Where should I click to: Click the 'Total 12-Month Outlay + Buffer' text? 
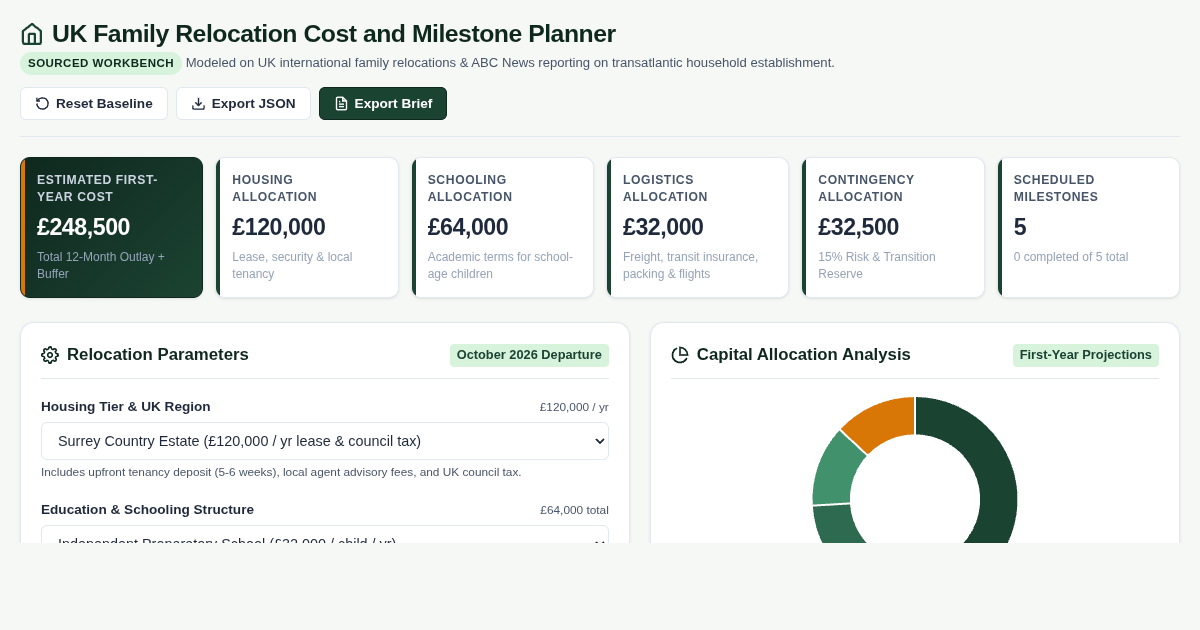101,265
